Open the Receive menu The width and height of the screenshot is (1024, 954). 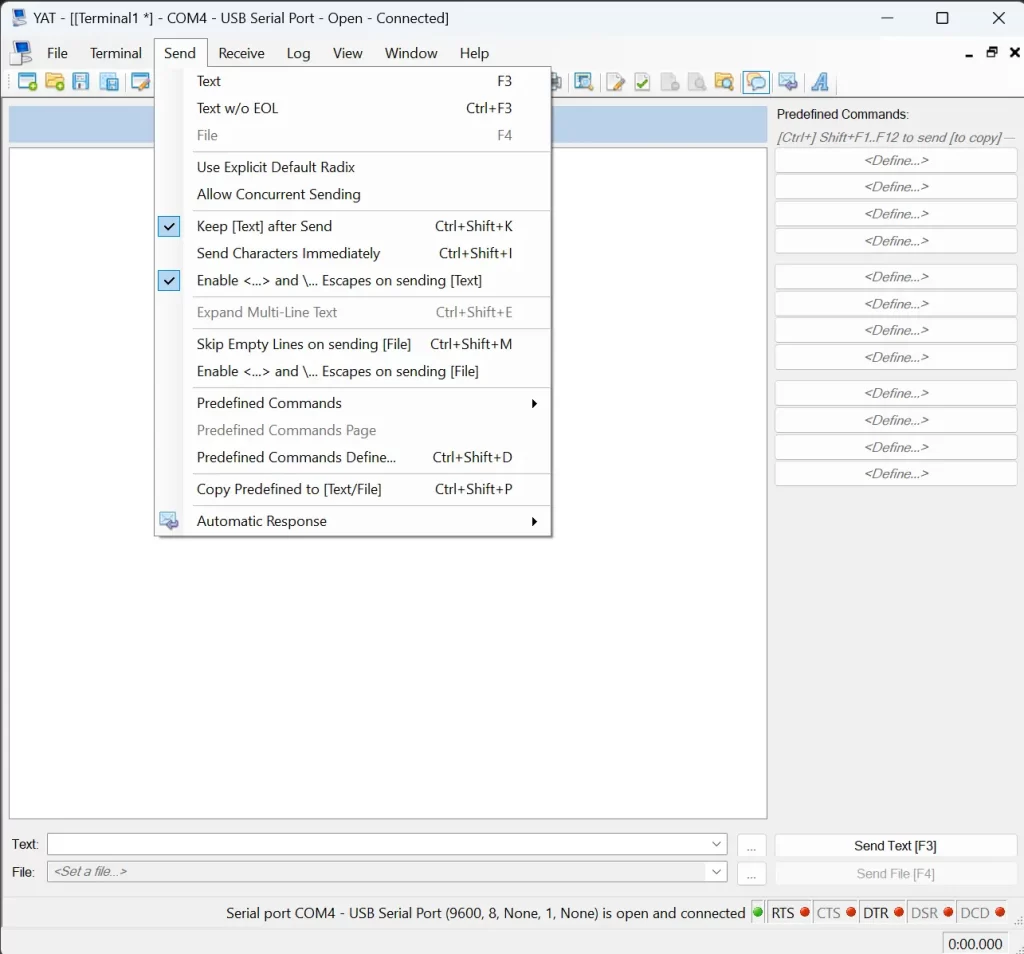click(x=242, y=53)
